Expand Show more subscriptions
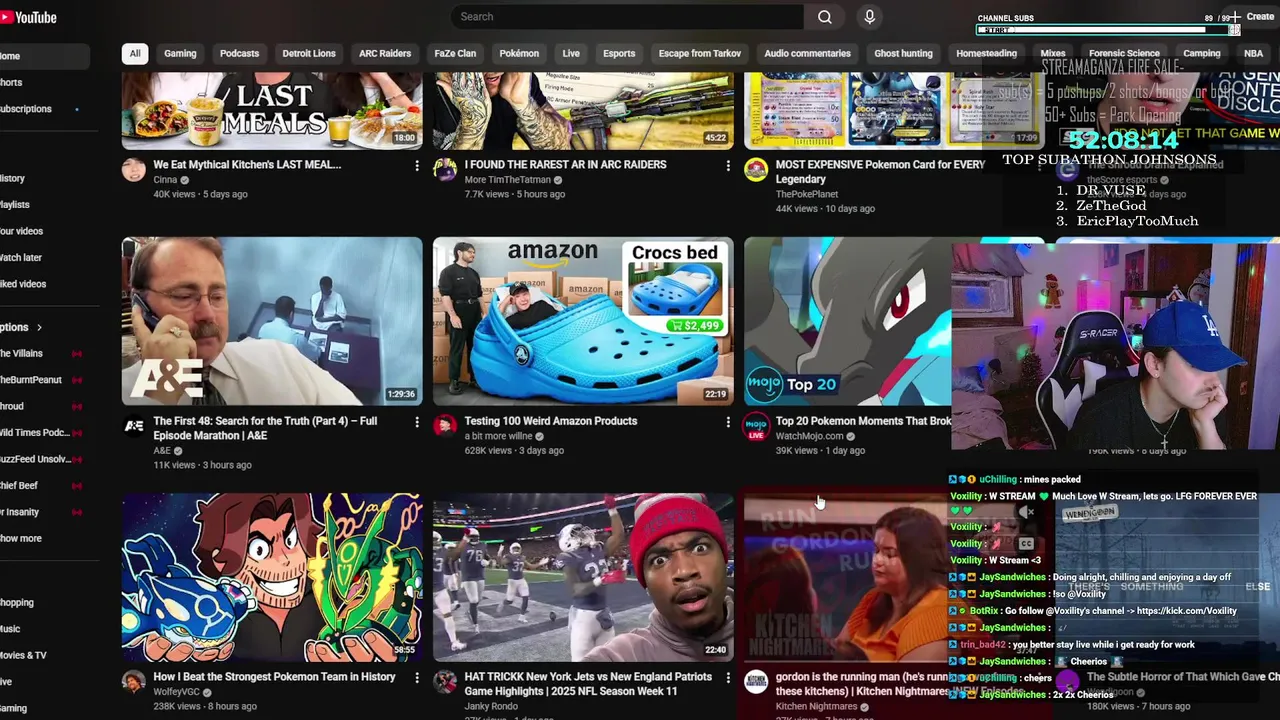This screenshot has width=1280, height=720. pyautogui.click(x=21, y=539)
